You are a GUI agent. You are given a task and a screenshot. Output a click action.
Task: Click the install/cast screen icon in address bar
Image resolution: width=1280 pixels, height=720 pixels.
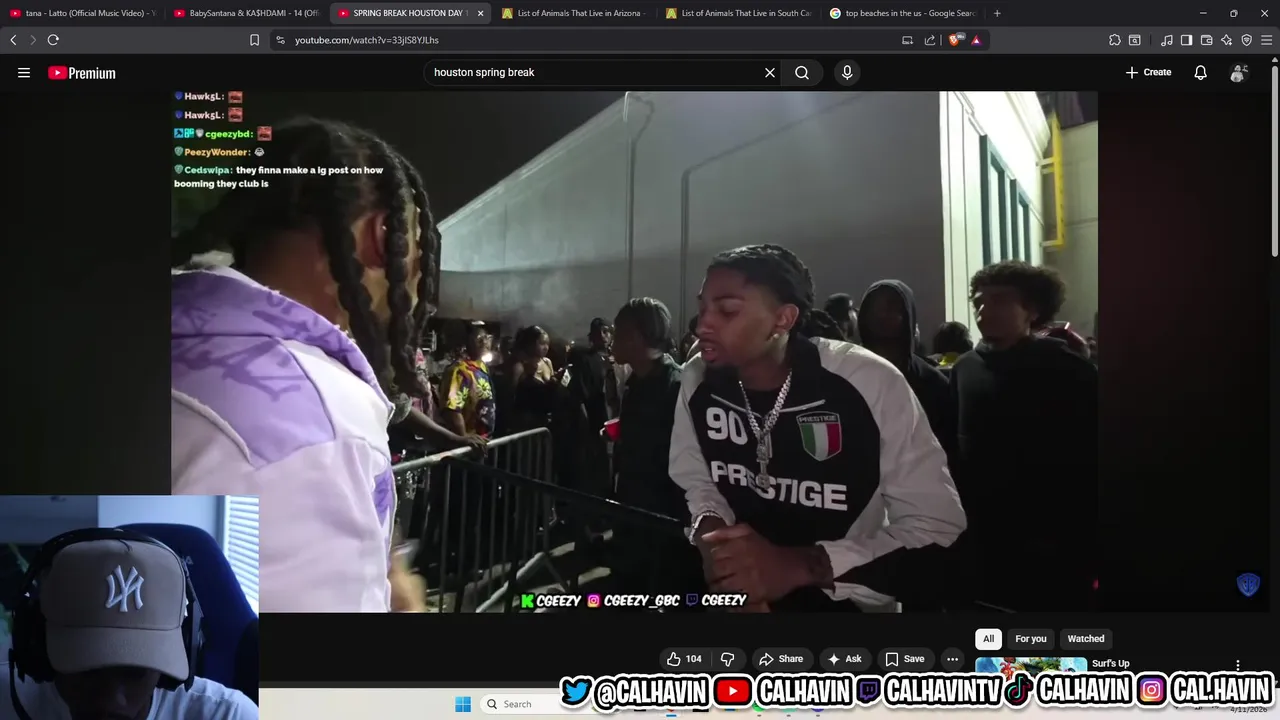pos(907,40)
